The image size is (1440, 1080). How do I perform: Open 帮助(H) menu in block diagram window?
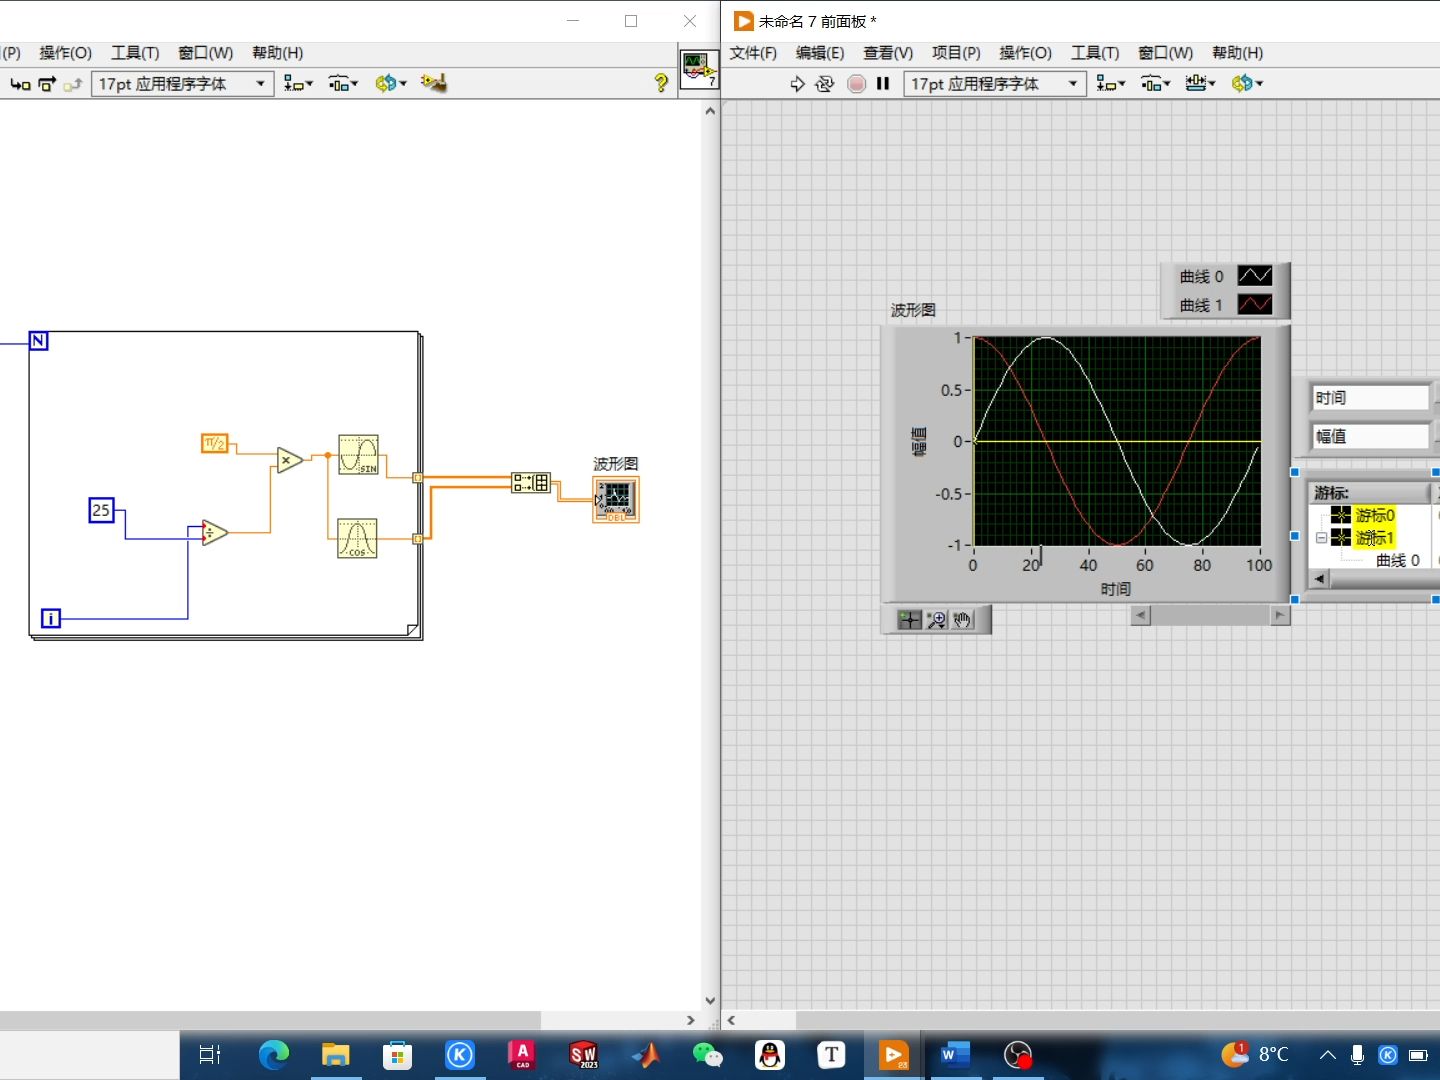(278, 53)
